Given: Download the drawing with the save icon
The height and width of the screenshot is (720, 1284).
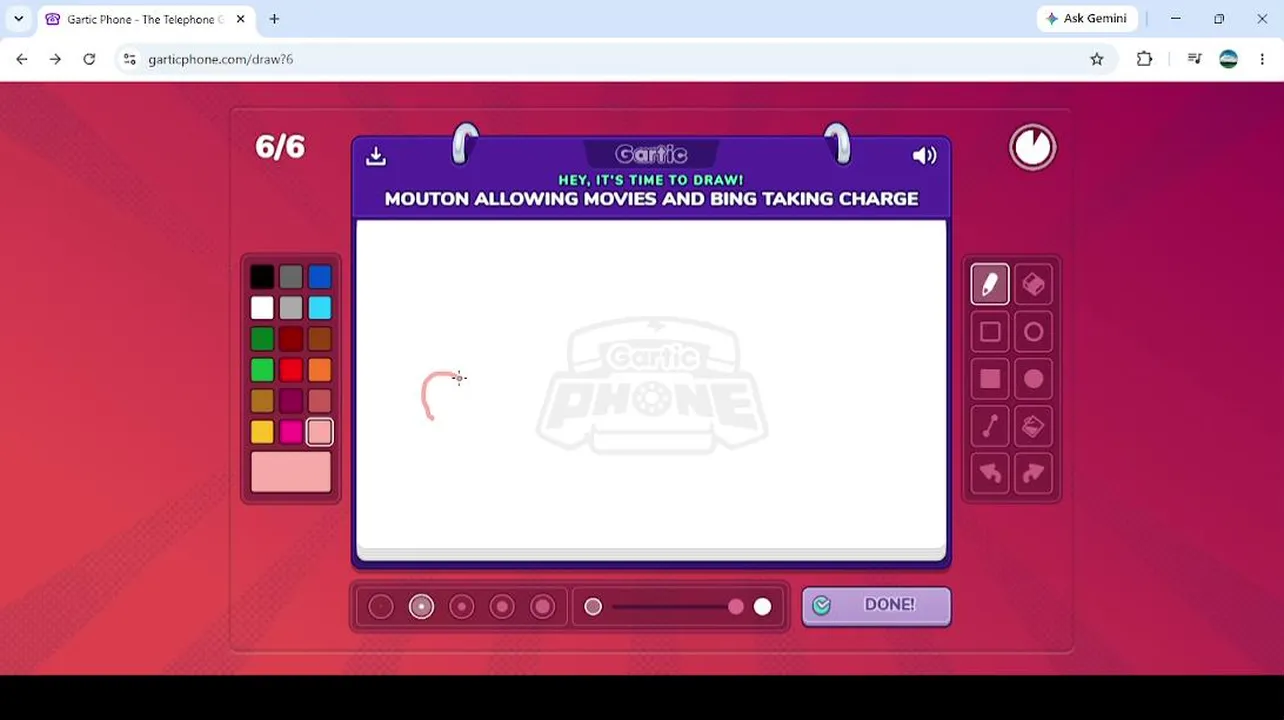Looking at the screenshot, I should tap(376, 156).
